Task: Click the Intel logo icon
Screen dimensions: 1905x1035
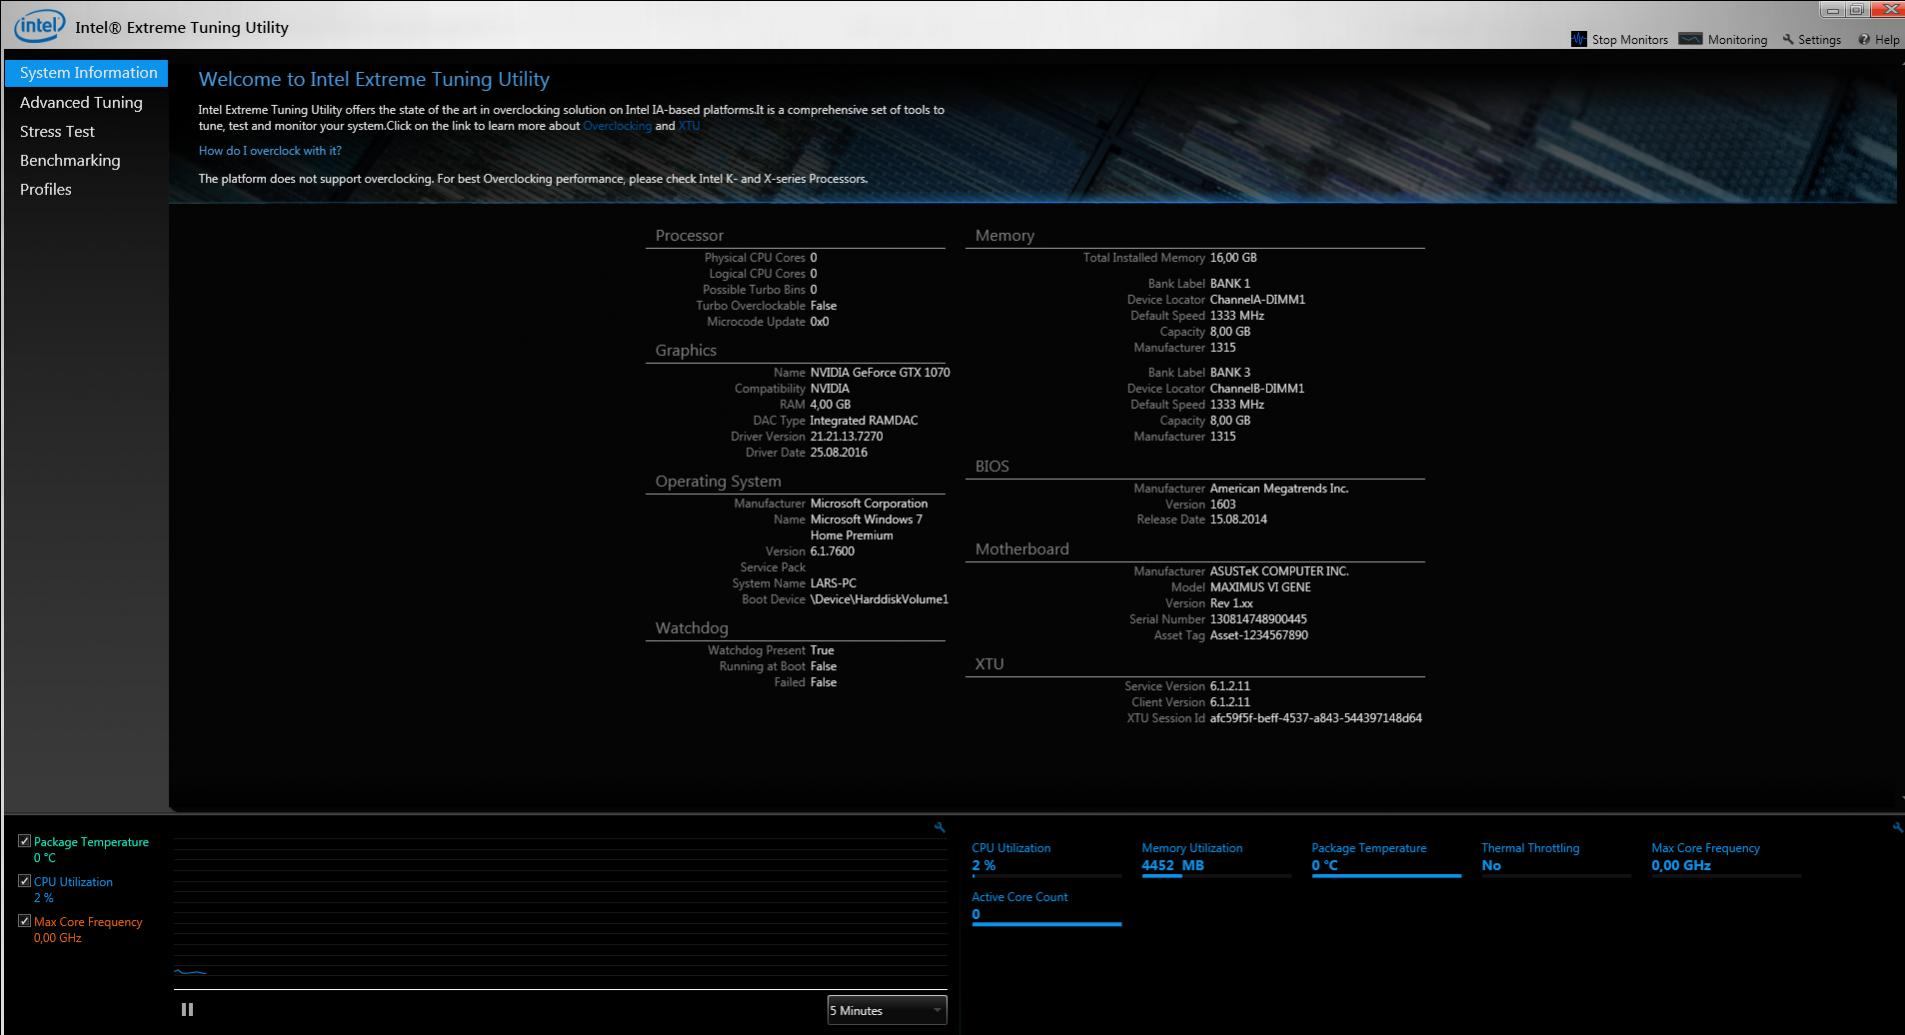Action: coord(39,26)
